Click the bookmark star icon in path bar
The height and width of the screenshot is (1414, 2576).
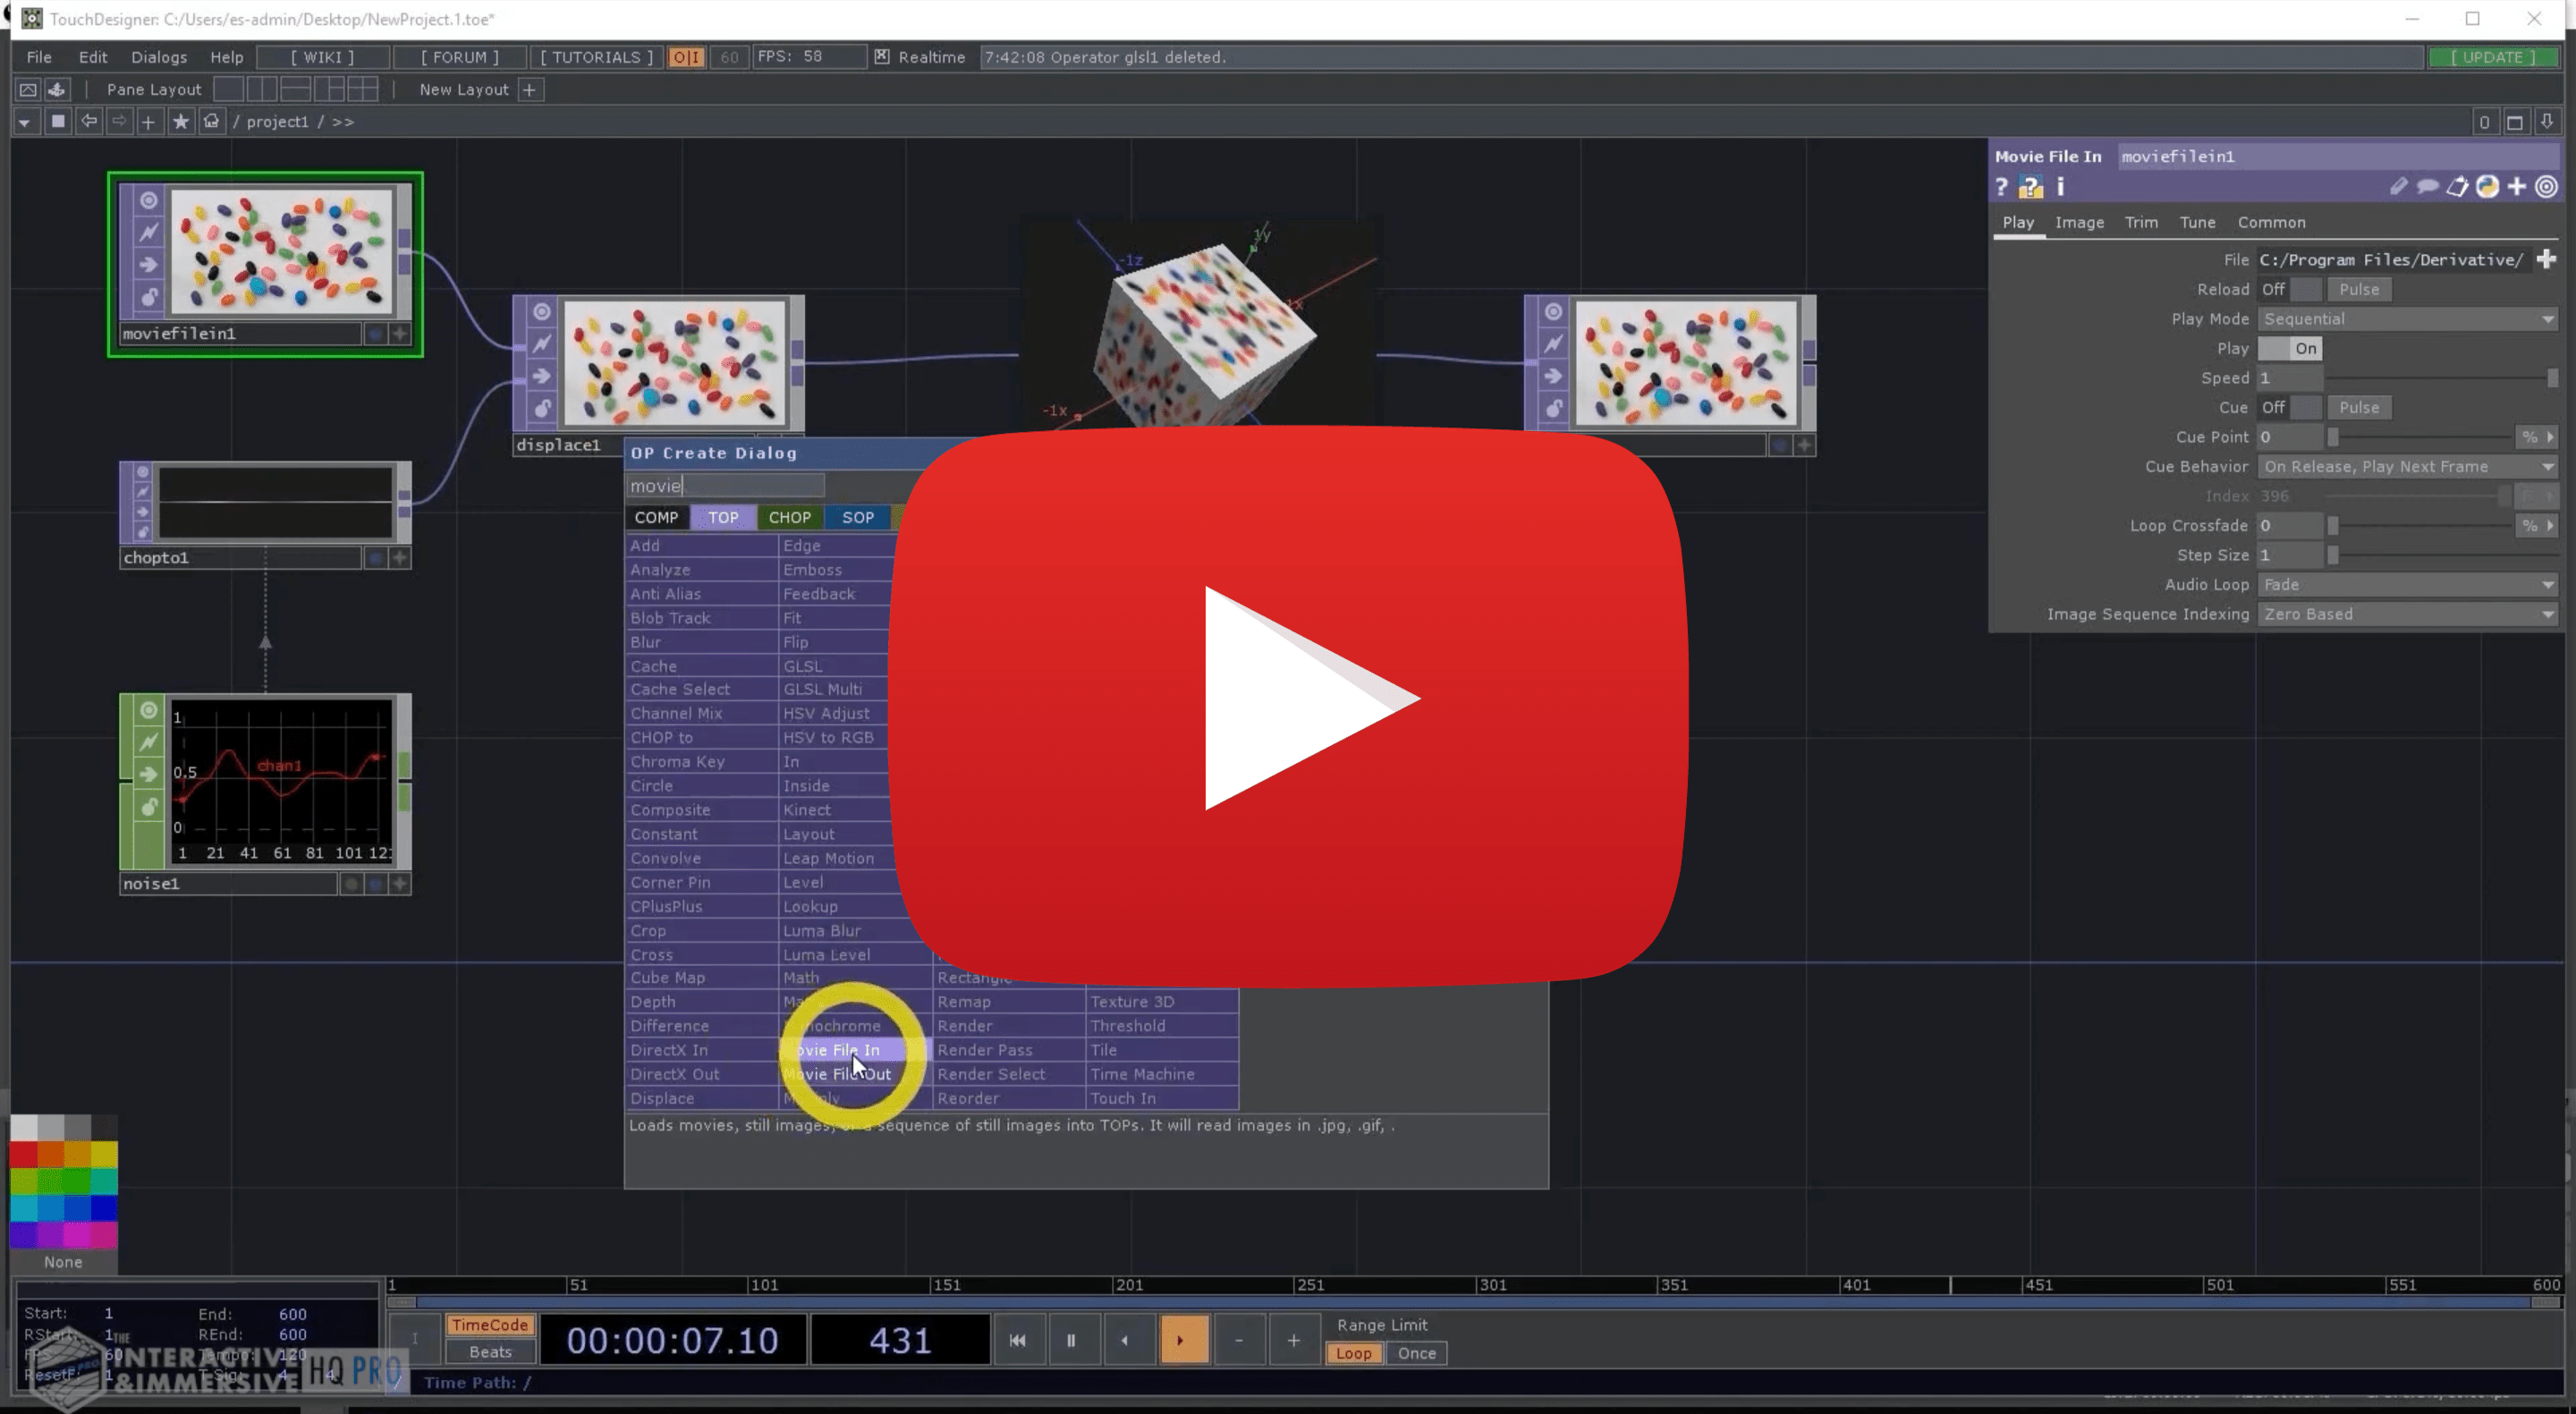180,121
